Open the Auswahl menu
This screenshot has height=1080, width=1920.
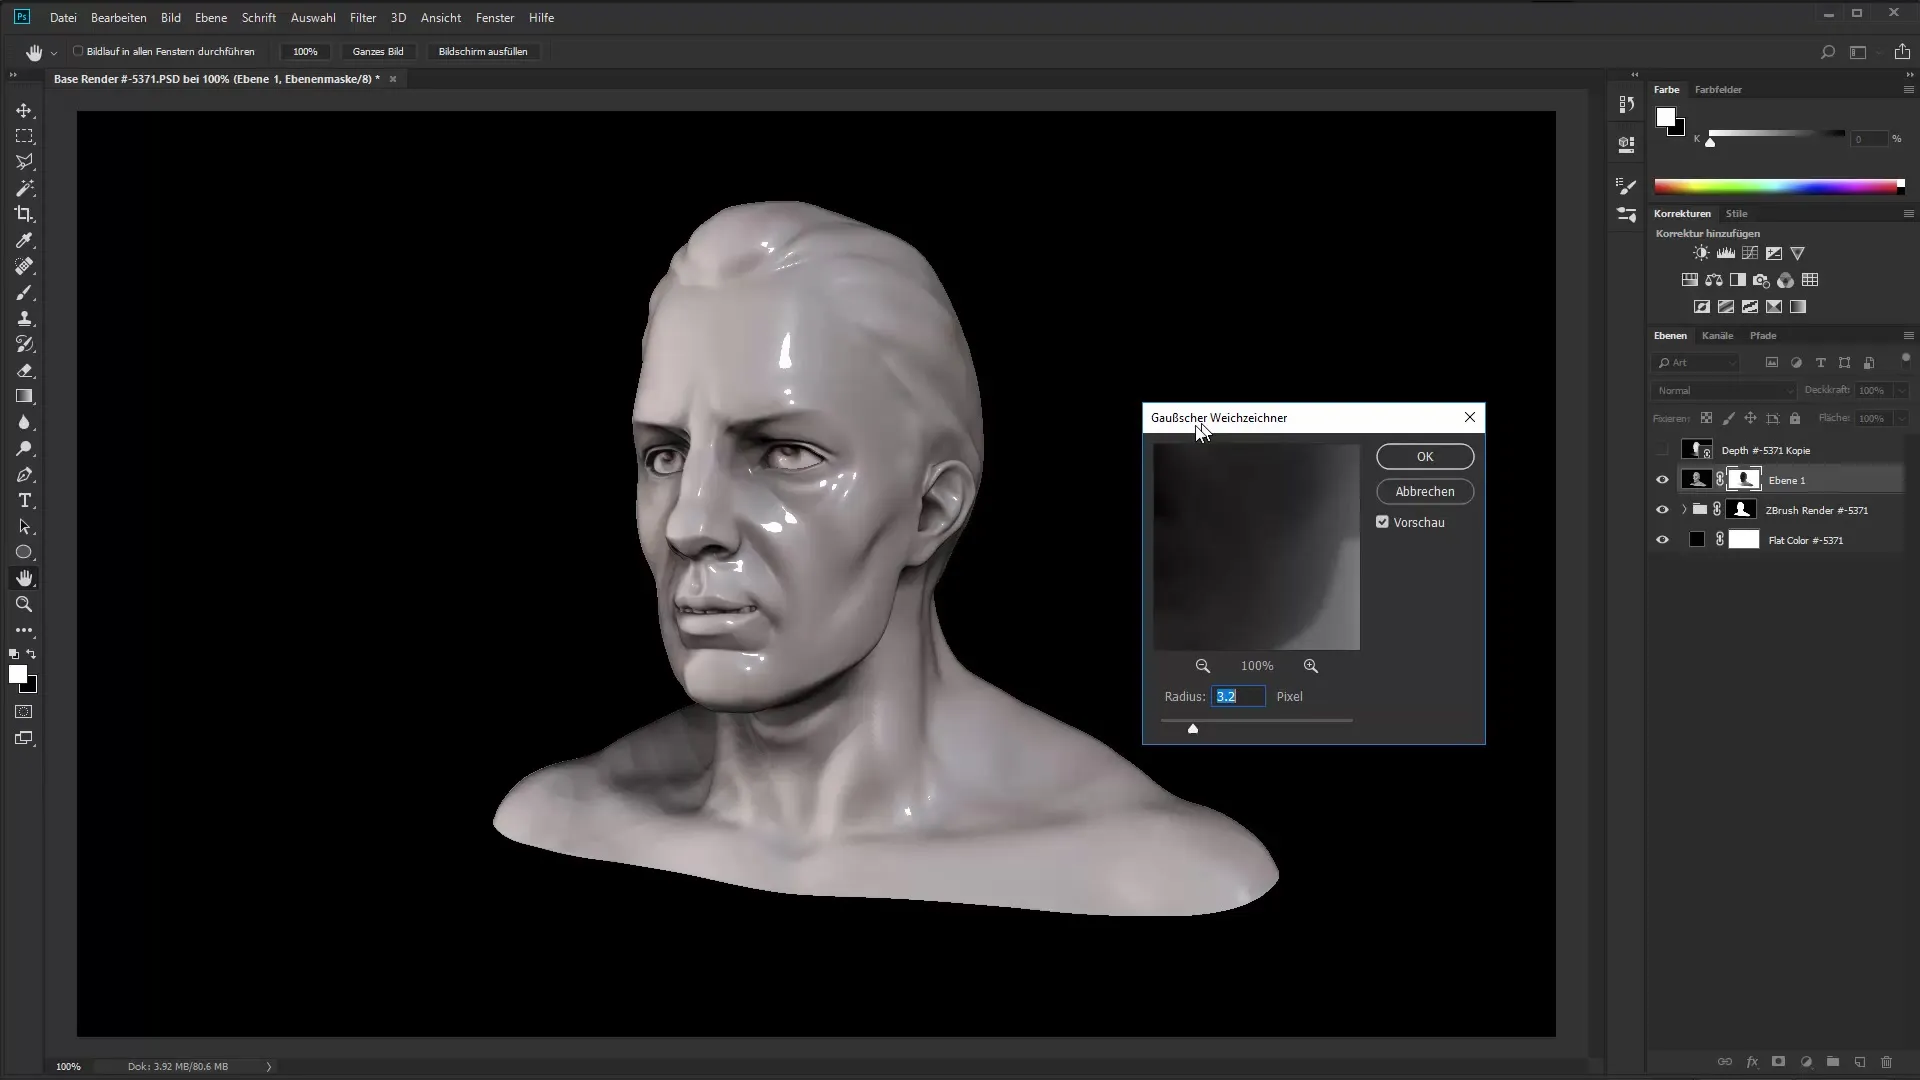coord(313,18)
